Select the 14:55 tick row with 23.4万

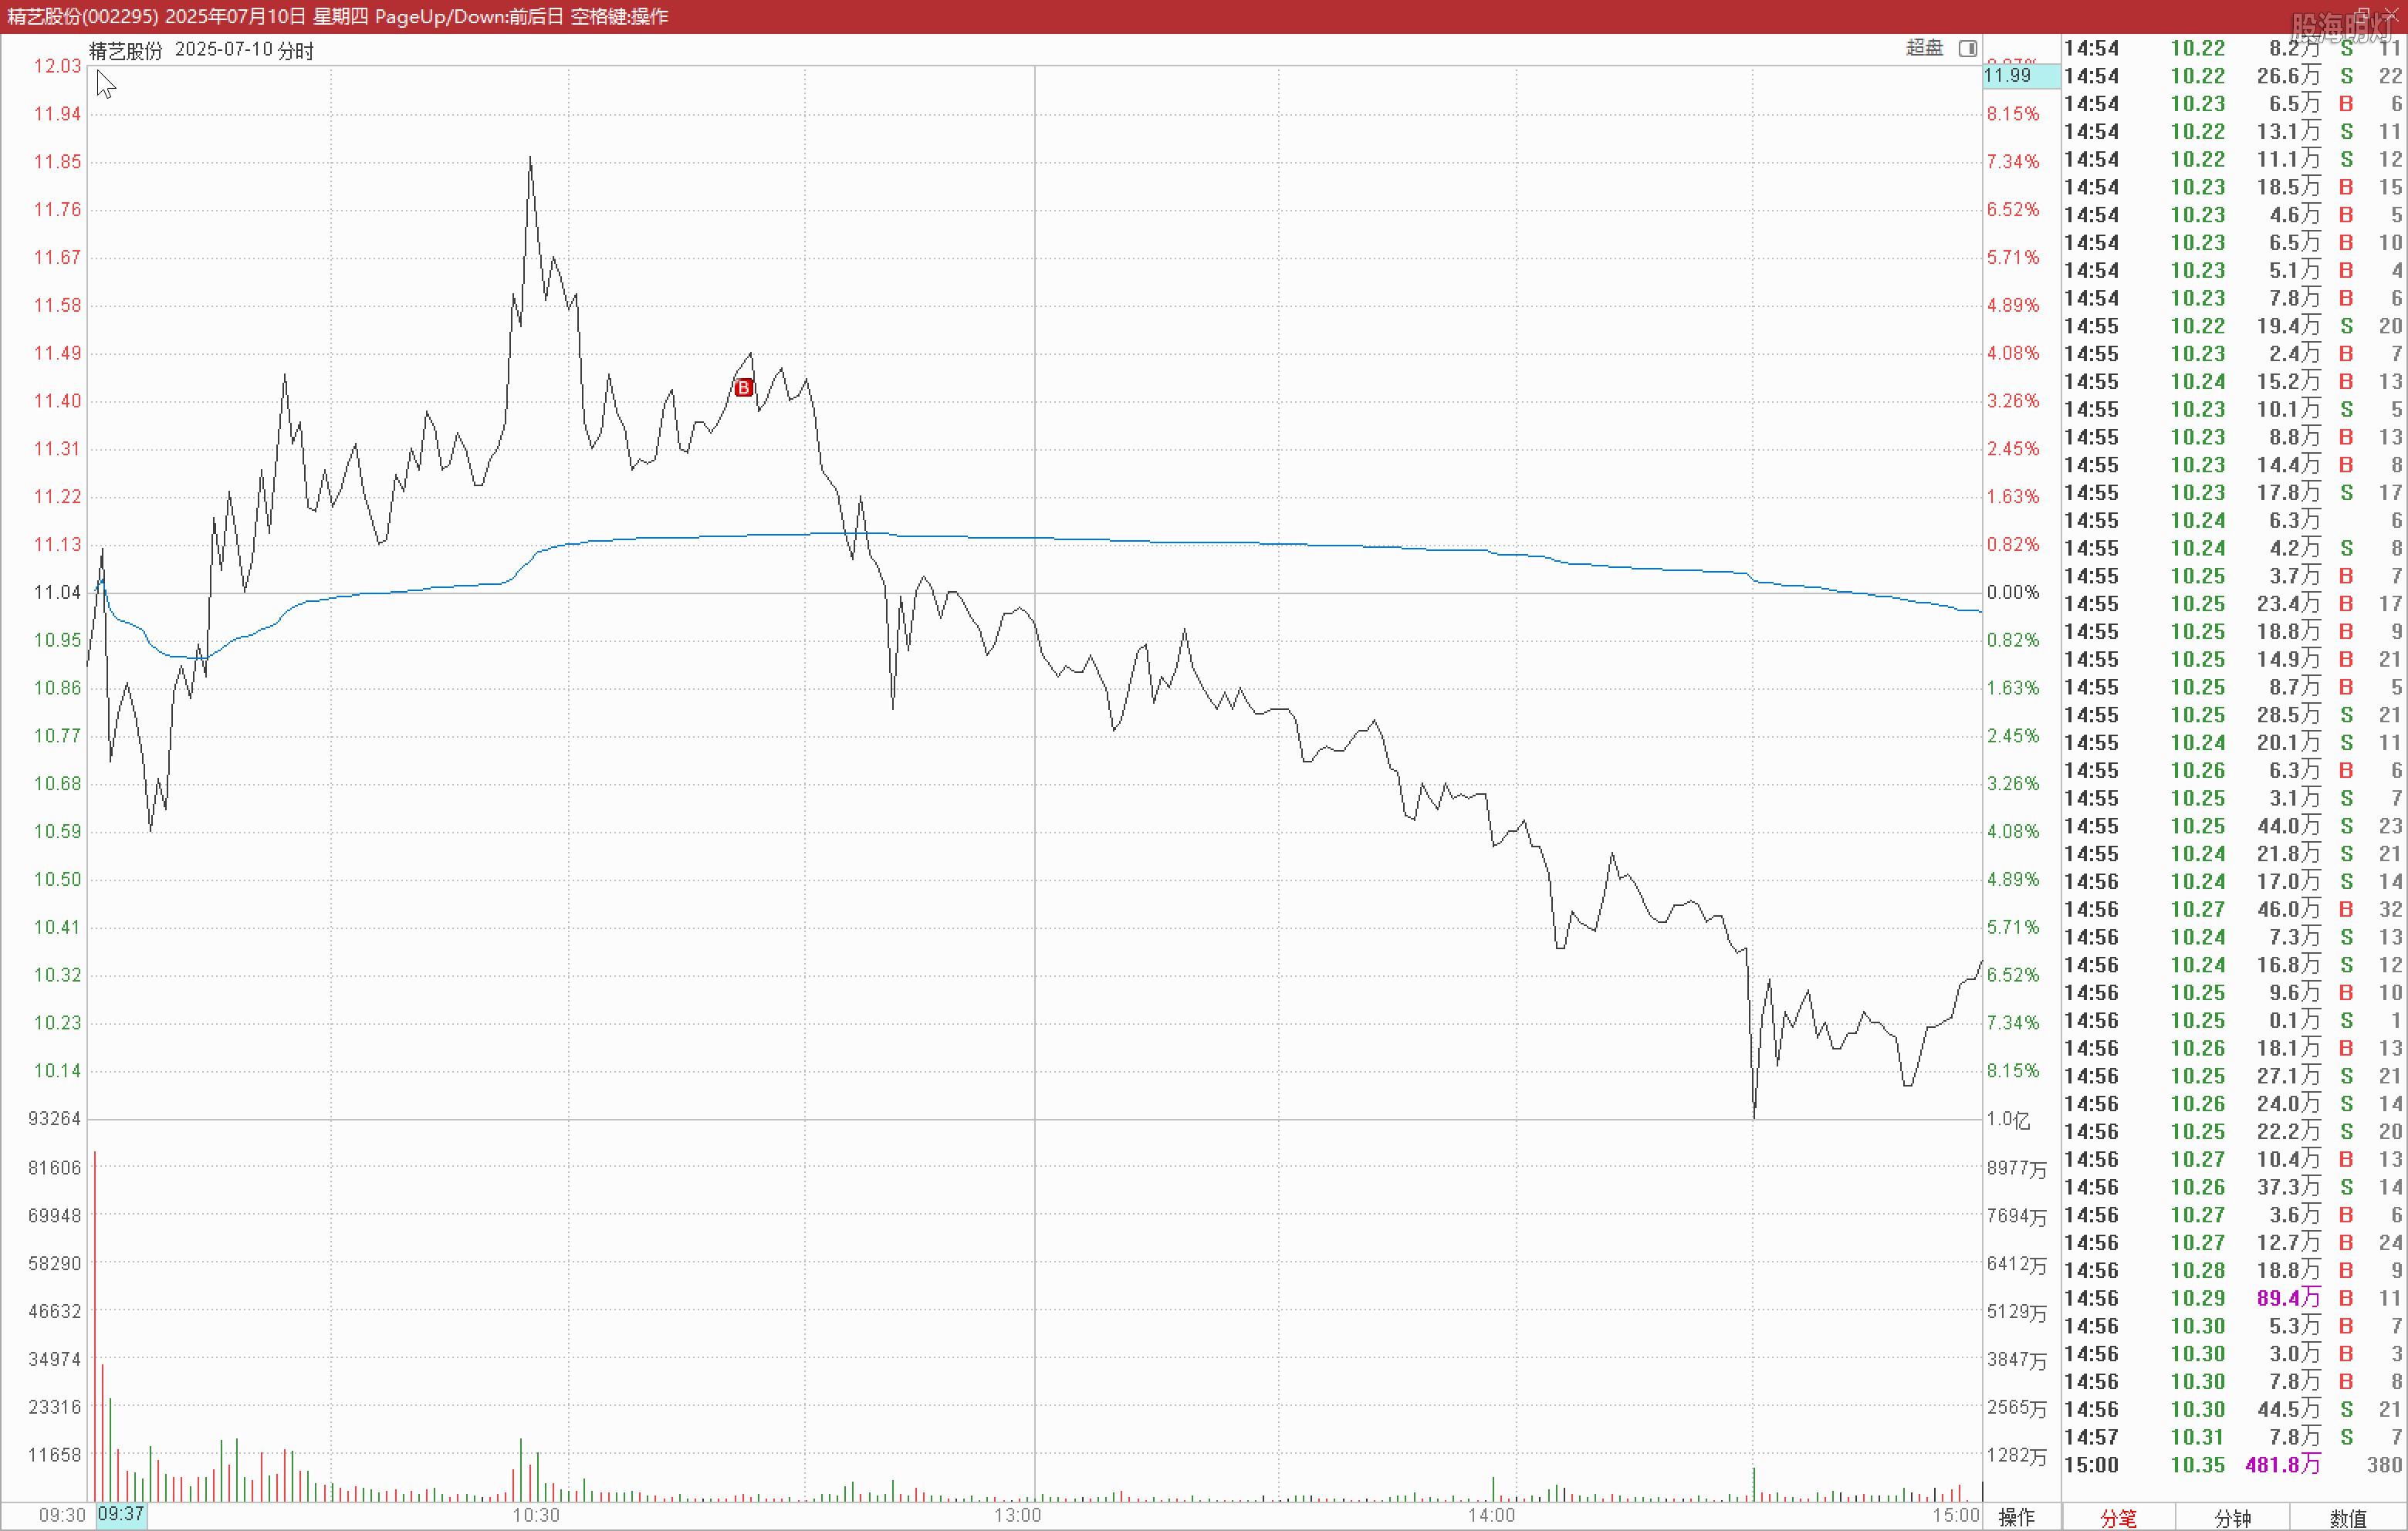(2233, 604)
